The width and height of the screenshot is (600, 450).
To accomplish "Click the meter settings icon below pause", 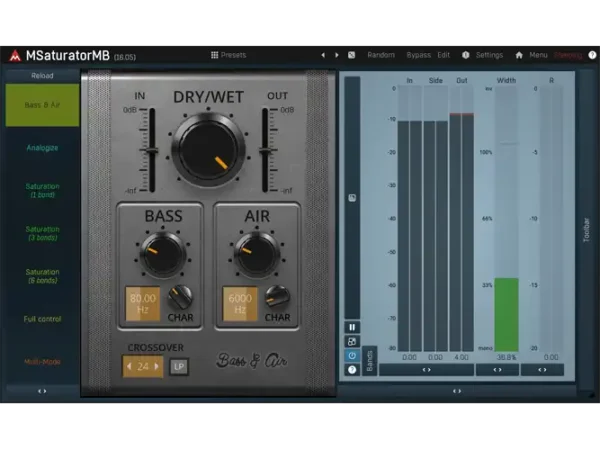I will click(352, 341).
